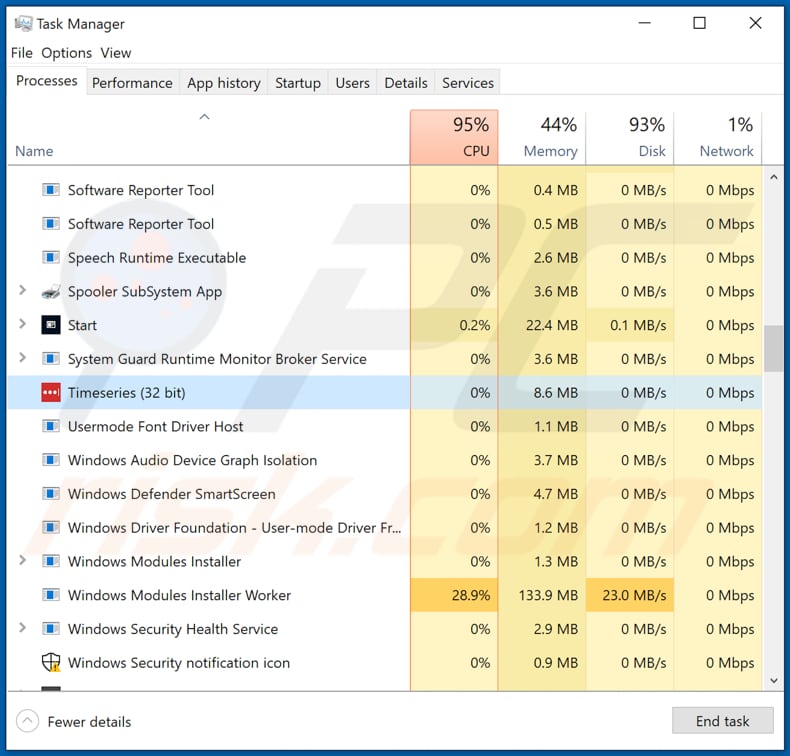Click the 23.0 MB/s disk value
This screenshot has height=756, width=790.
tap(634, 595)
